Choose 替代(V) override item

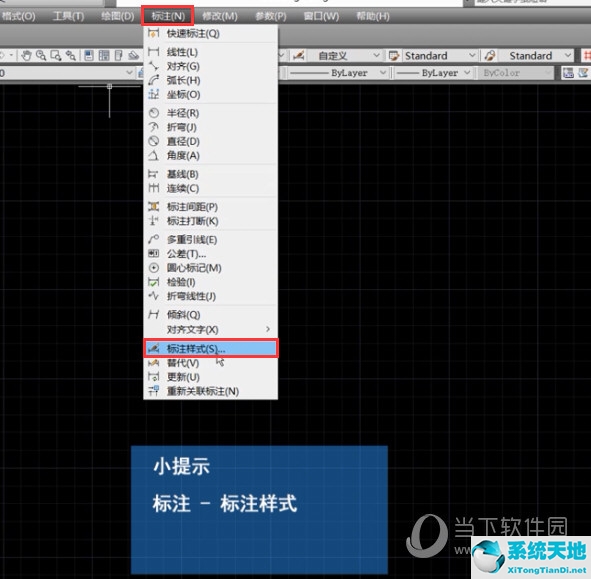(211, 363)
